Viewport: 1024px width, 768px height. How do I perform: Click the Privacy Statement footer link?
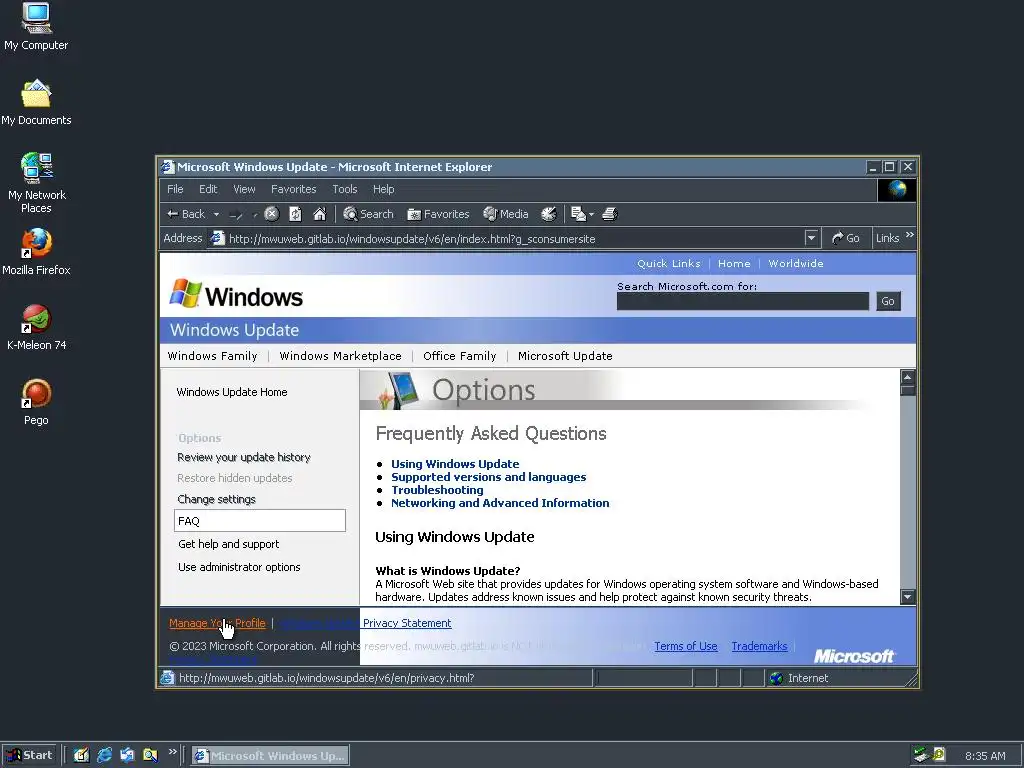(407, 623)
